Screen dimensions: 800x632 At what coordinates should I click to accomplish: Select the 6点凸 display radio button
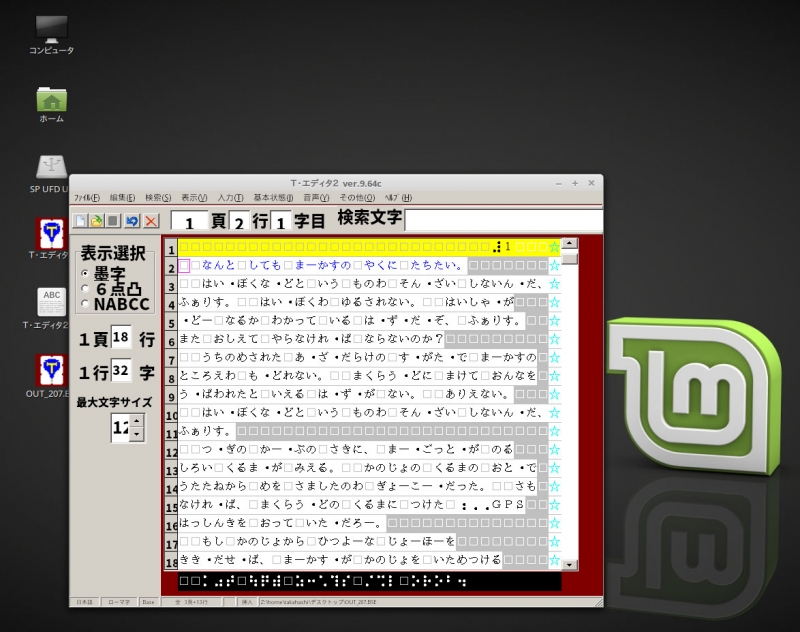85,289
